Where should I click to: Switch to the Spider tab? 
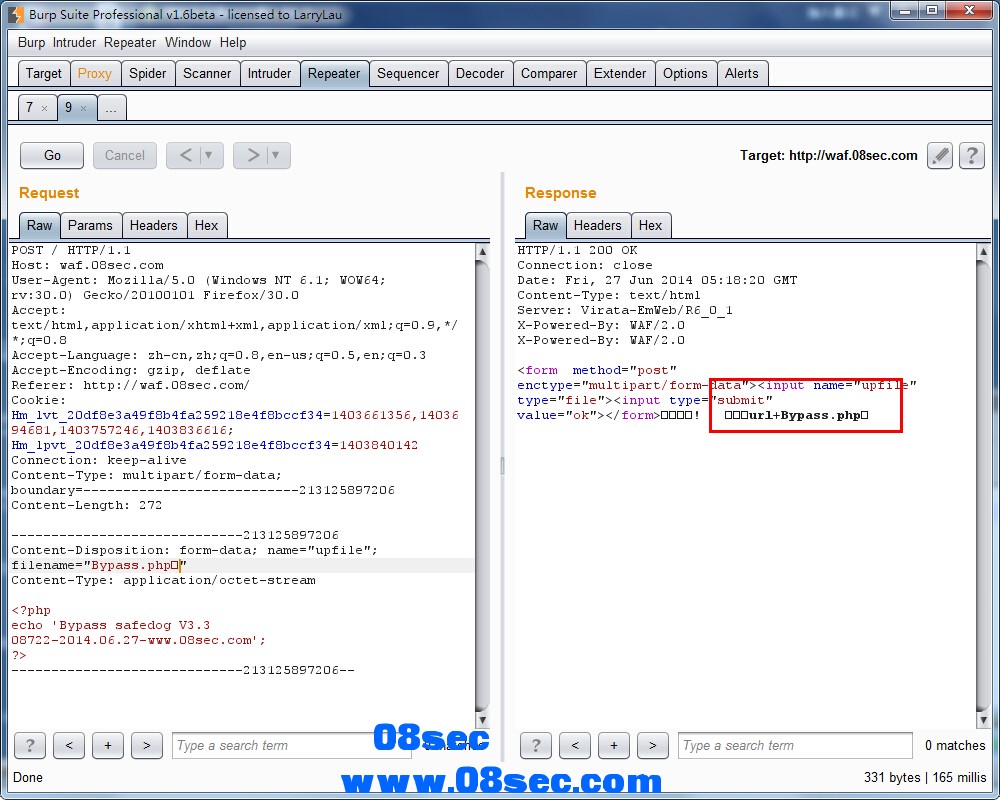pyautogui.click(x=147, y=73)
